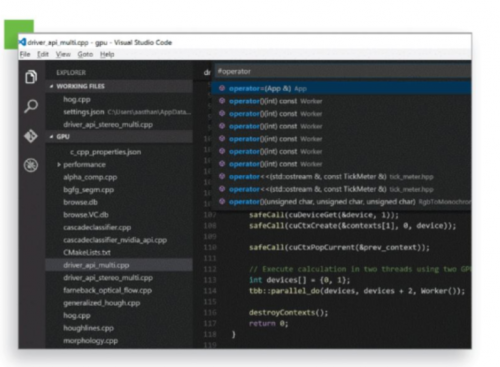Open settings.json in working files
The image size is (500, 367).
[84, 112]
